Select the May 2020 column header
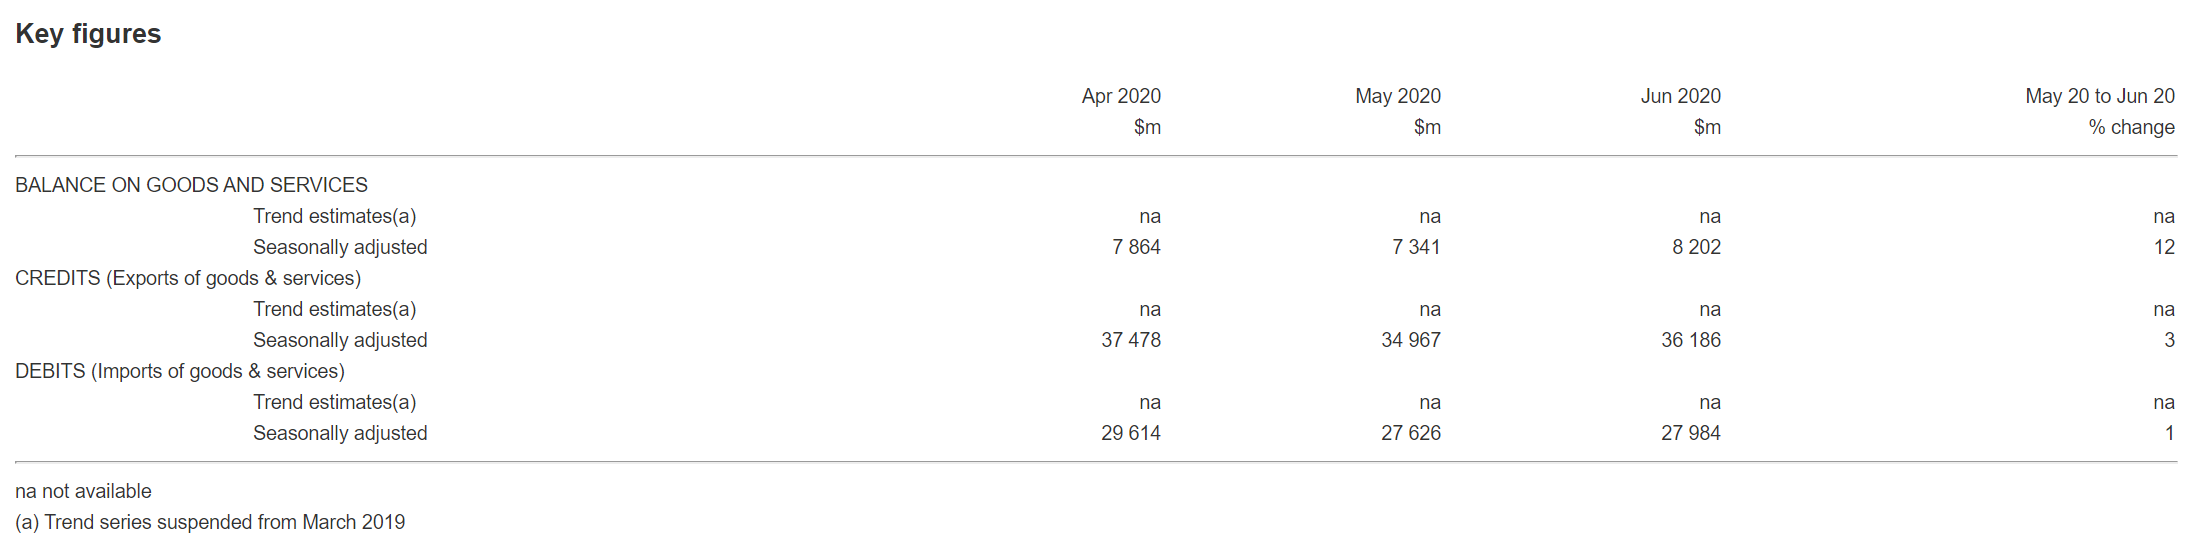Viewport: 2201px width, 550px height. click(x=1397, y=96)
